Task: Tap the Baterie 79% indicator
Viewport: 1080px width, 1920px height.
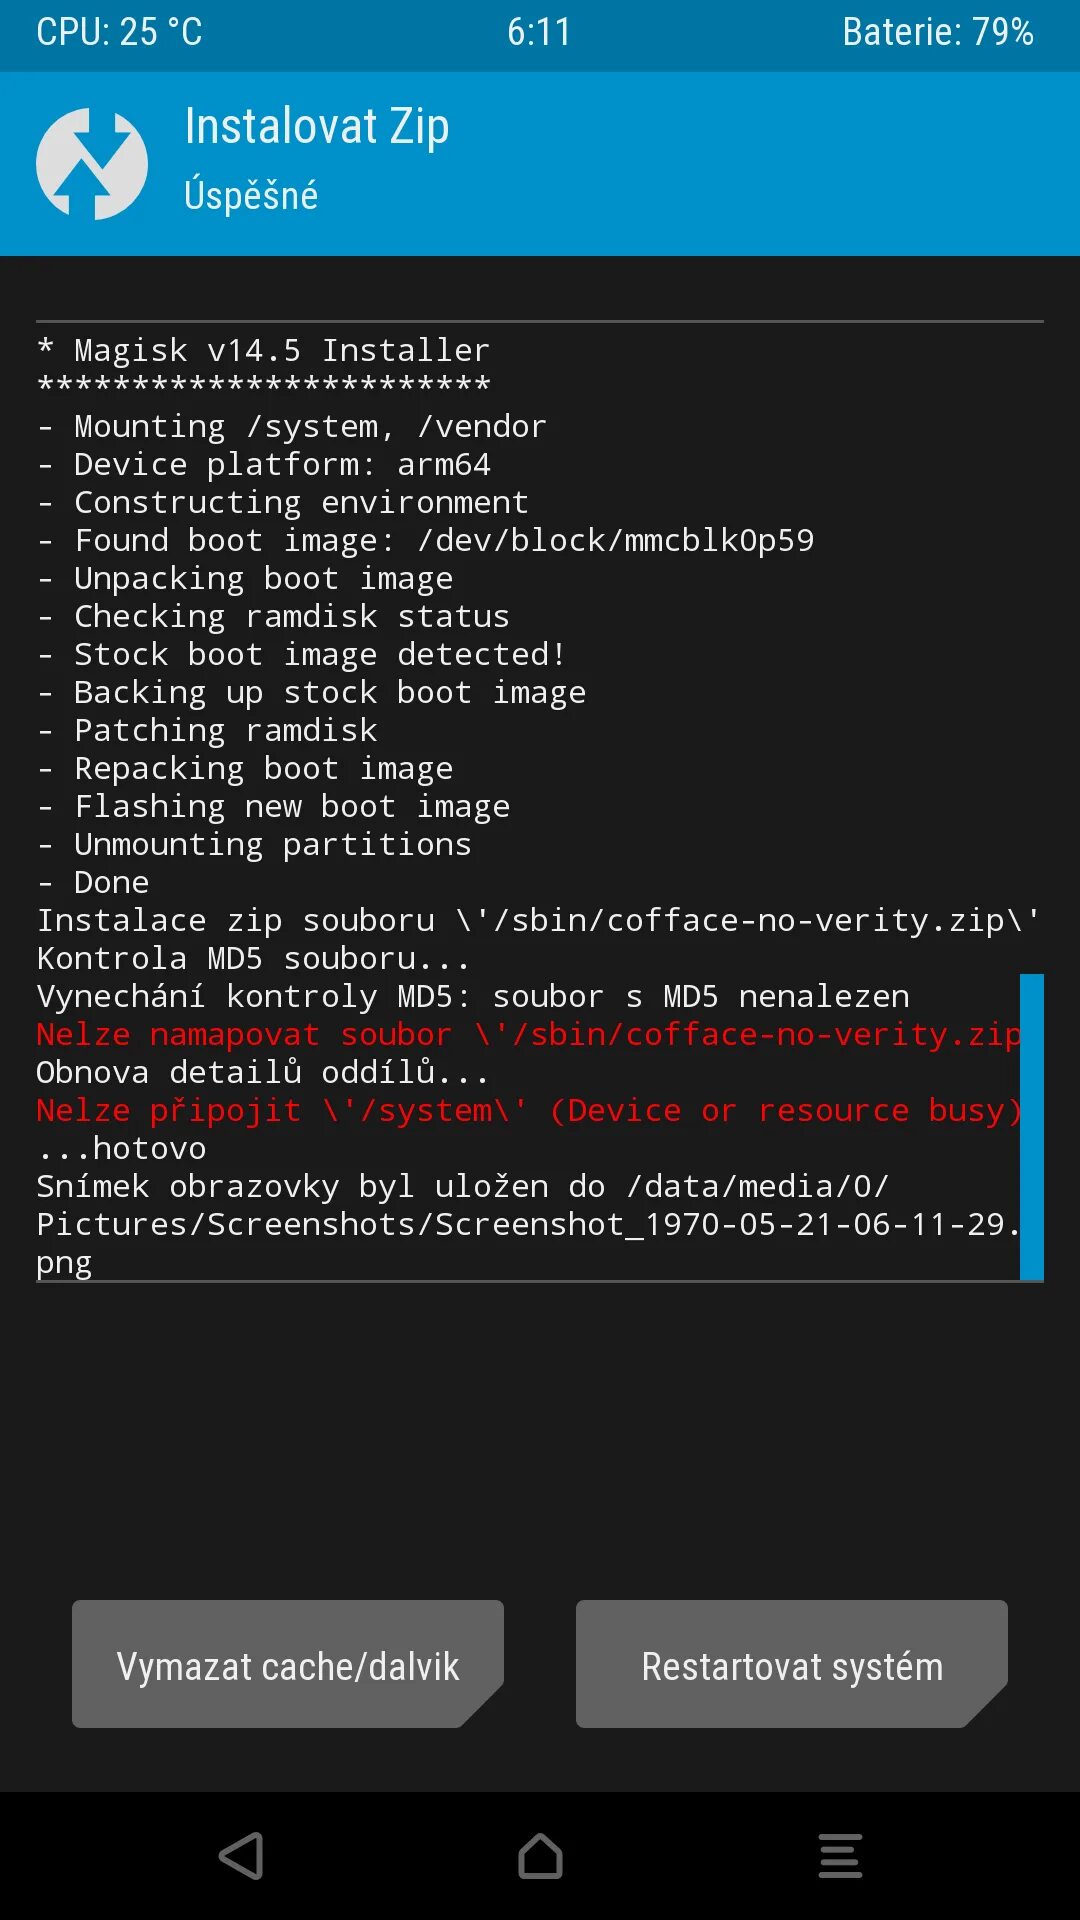Action: tap(938, 32)
